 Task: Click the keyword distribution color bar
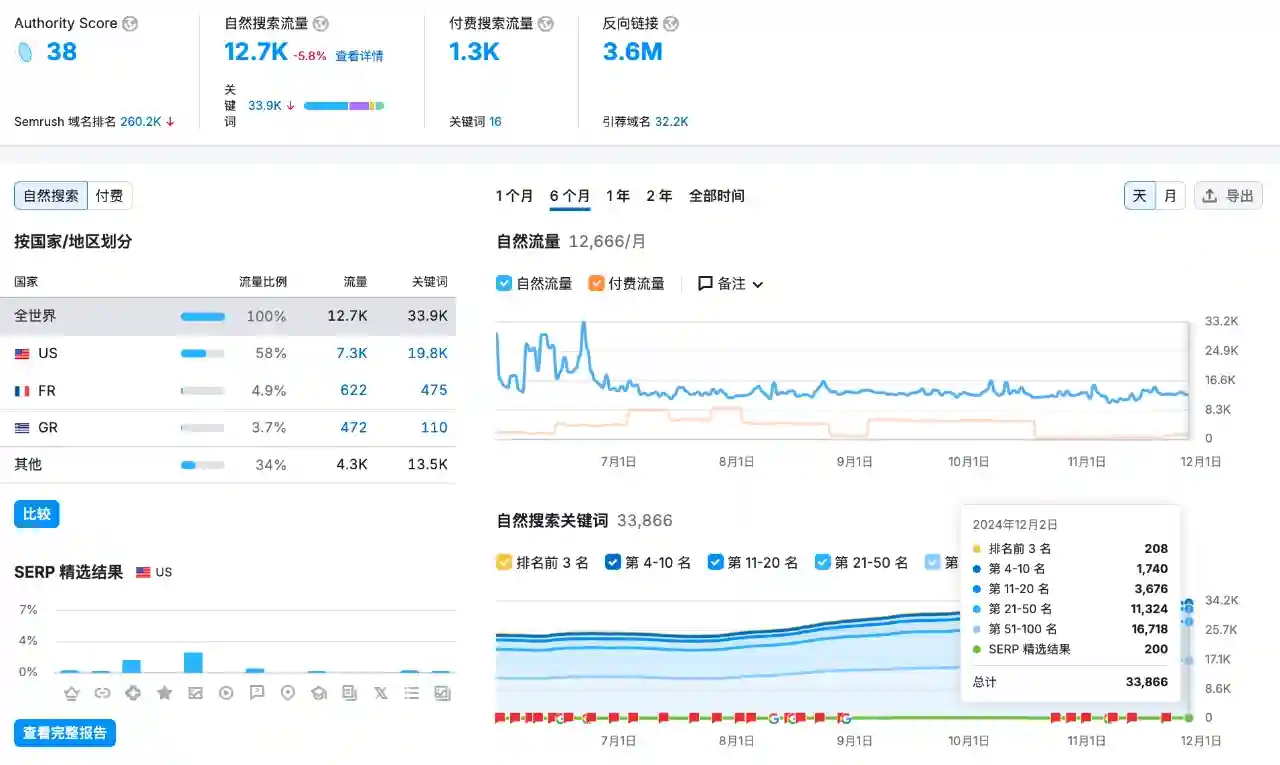coord(343,106)
